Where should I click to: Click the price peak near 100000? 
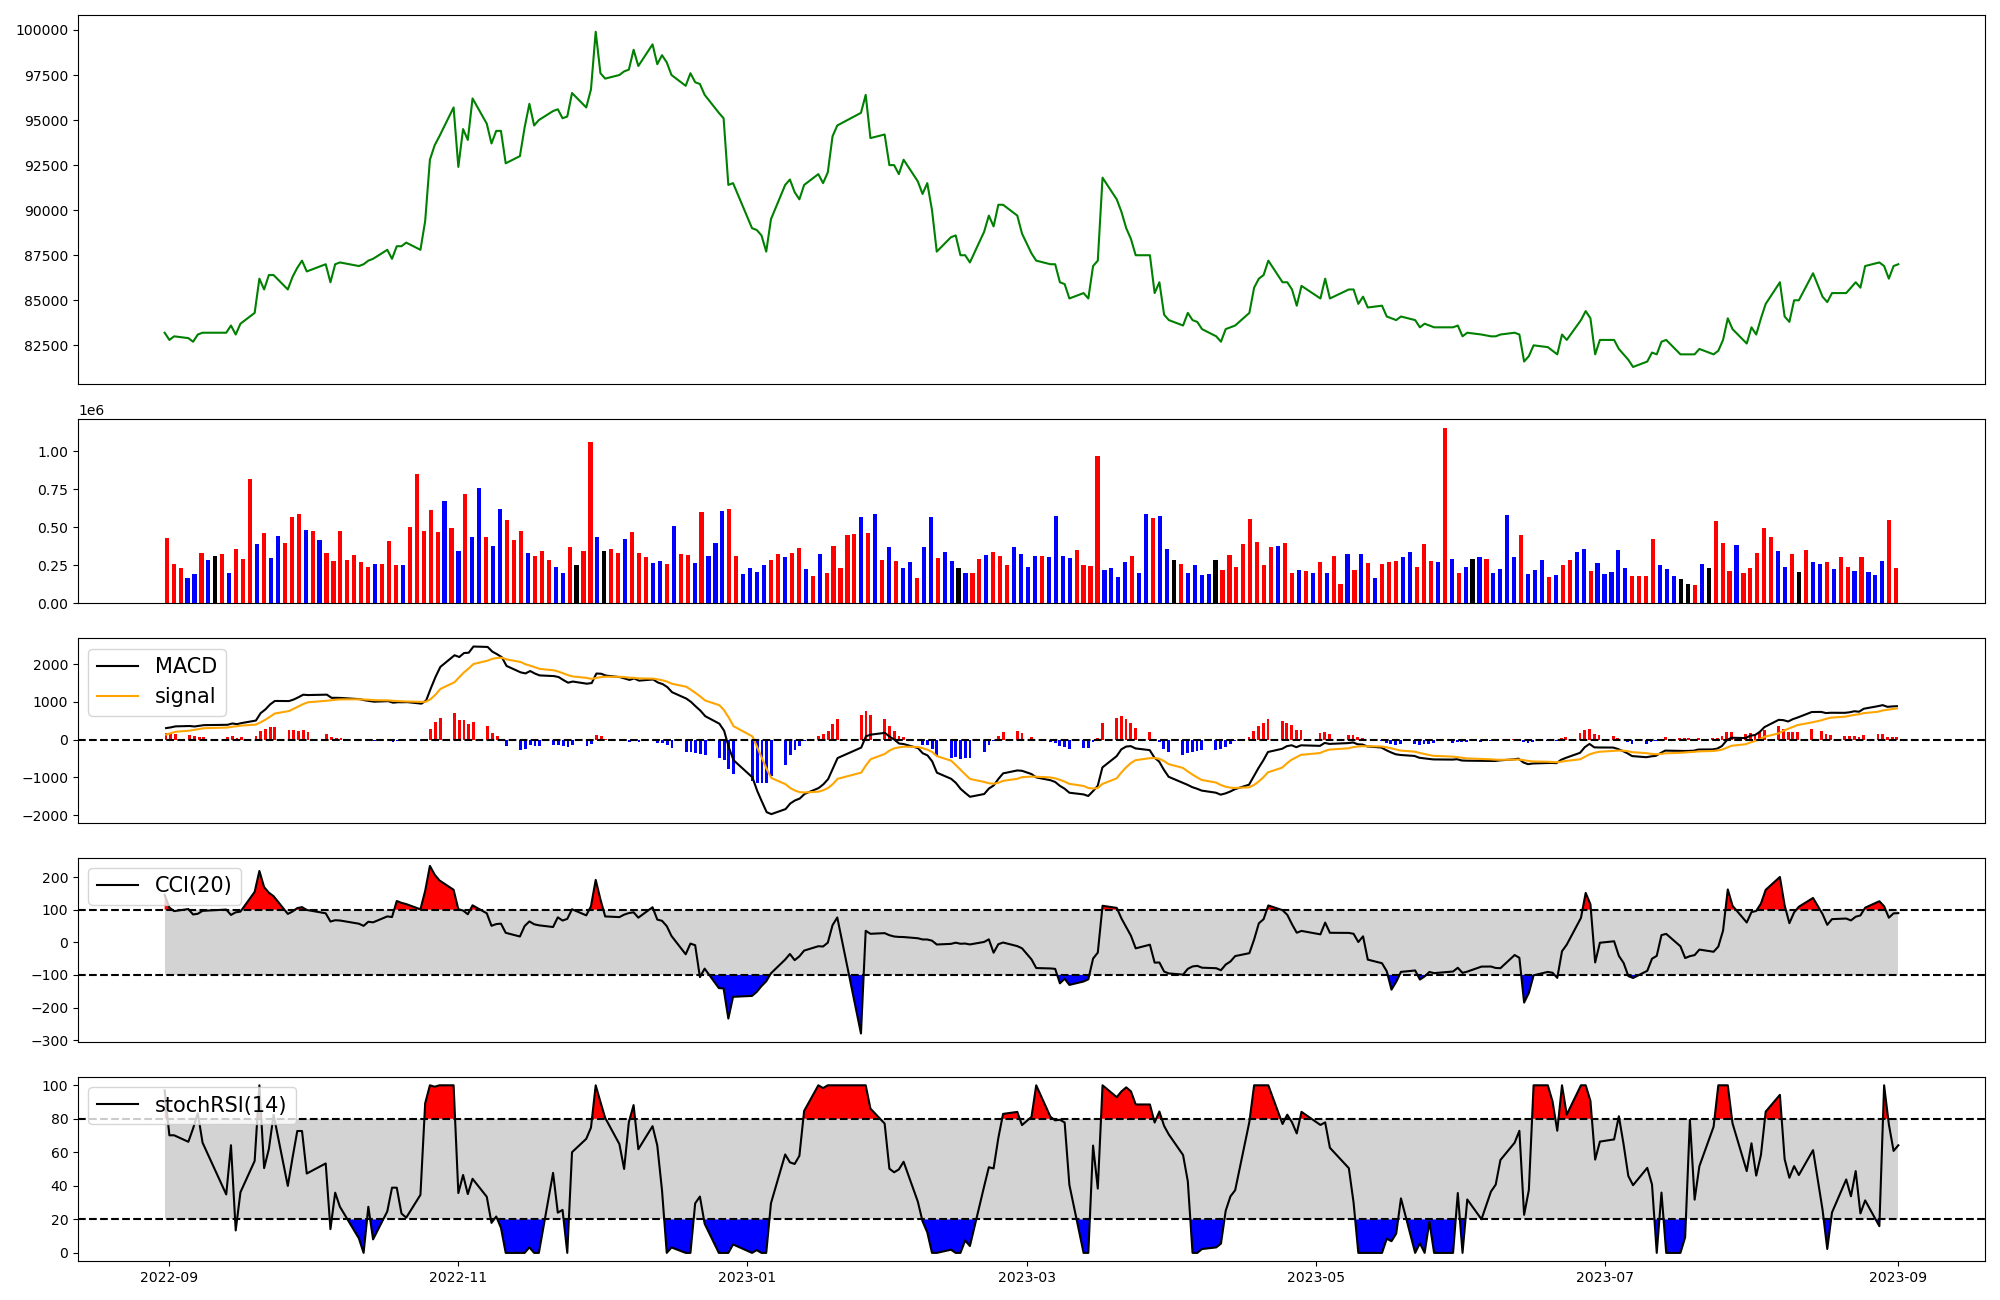(595, 33)
